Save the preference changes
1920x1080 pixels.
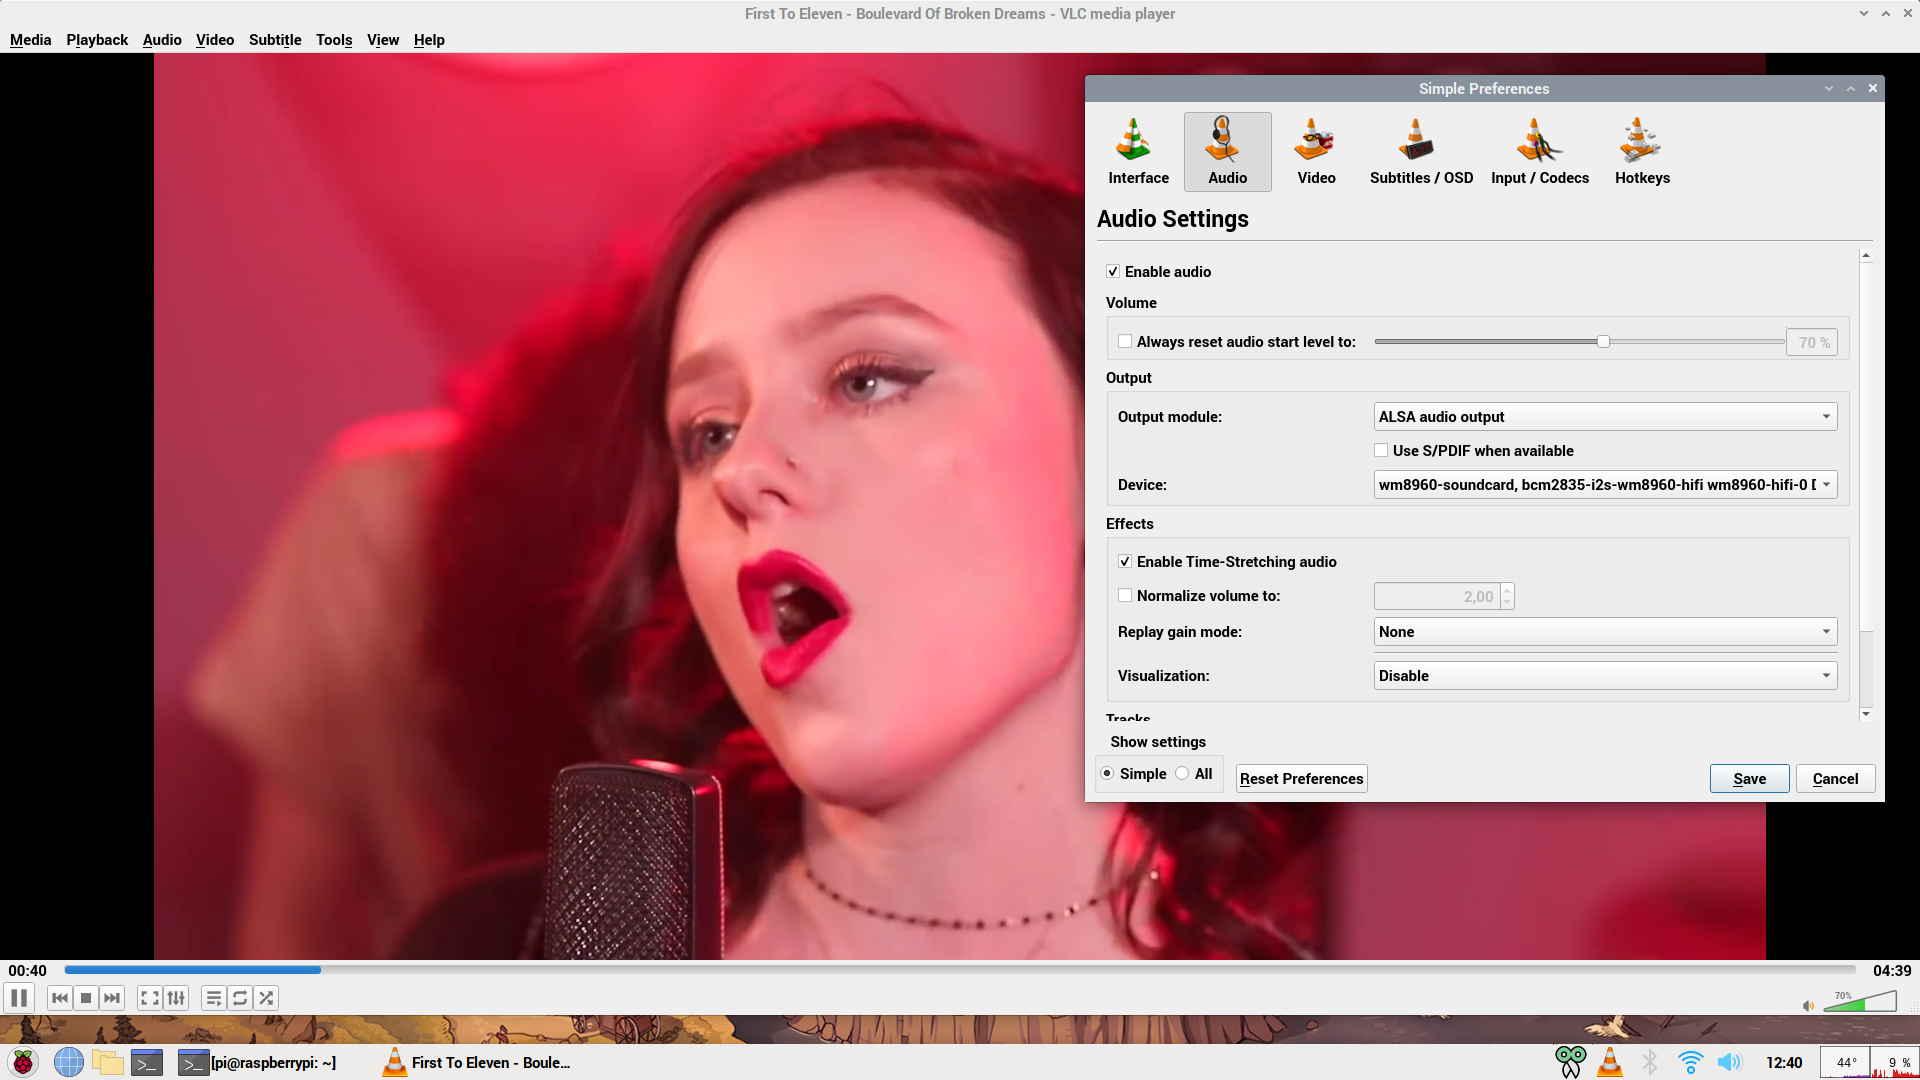[x=1749, y=779]
